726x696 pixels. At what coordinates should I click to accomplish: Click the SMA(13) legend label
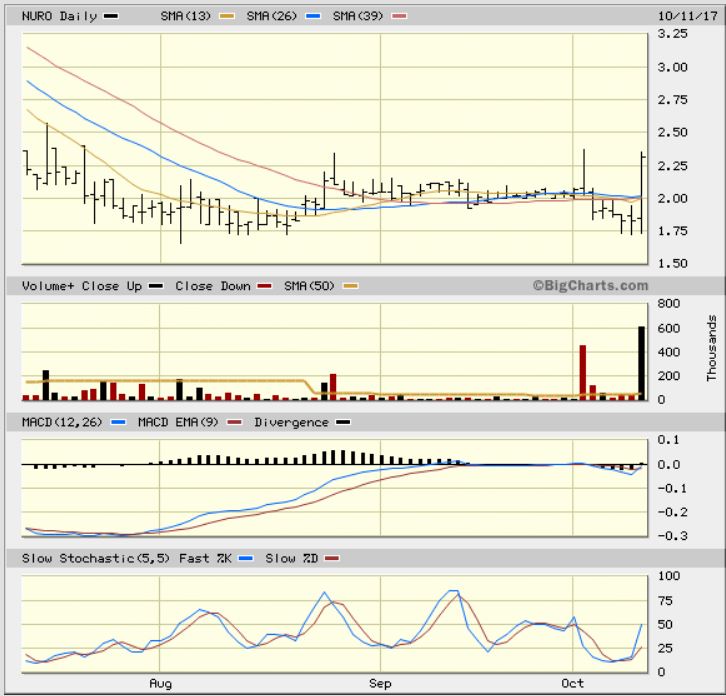pos(185,16)
